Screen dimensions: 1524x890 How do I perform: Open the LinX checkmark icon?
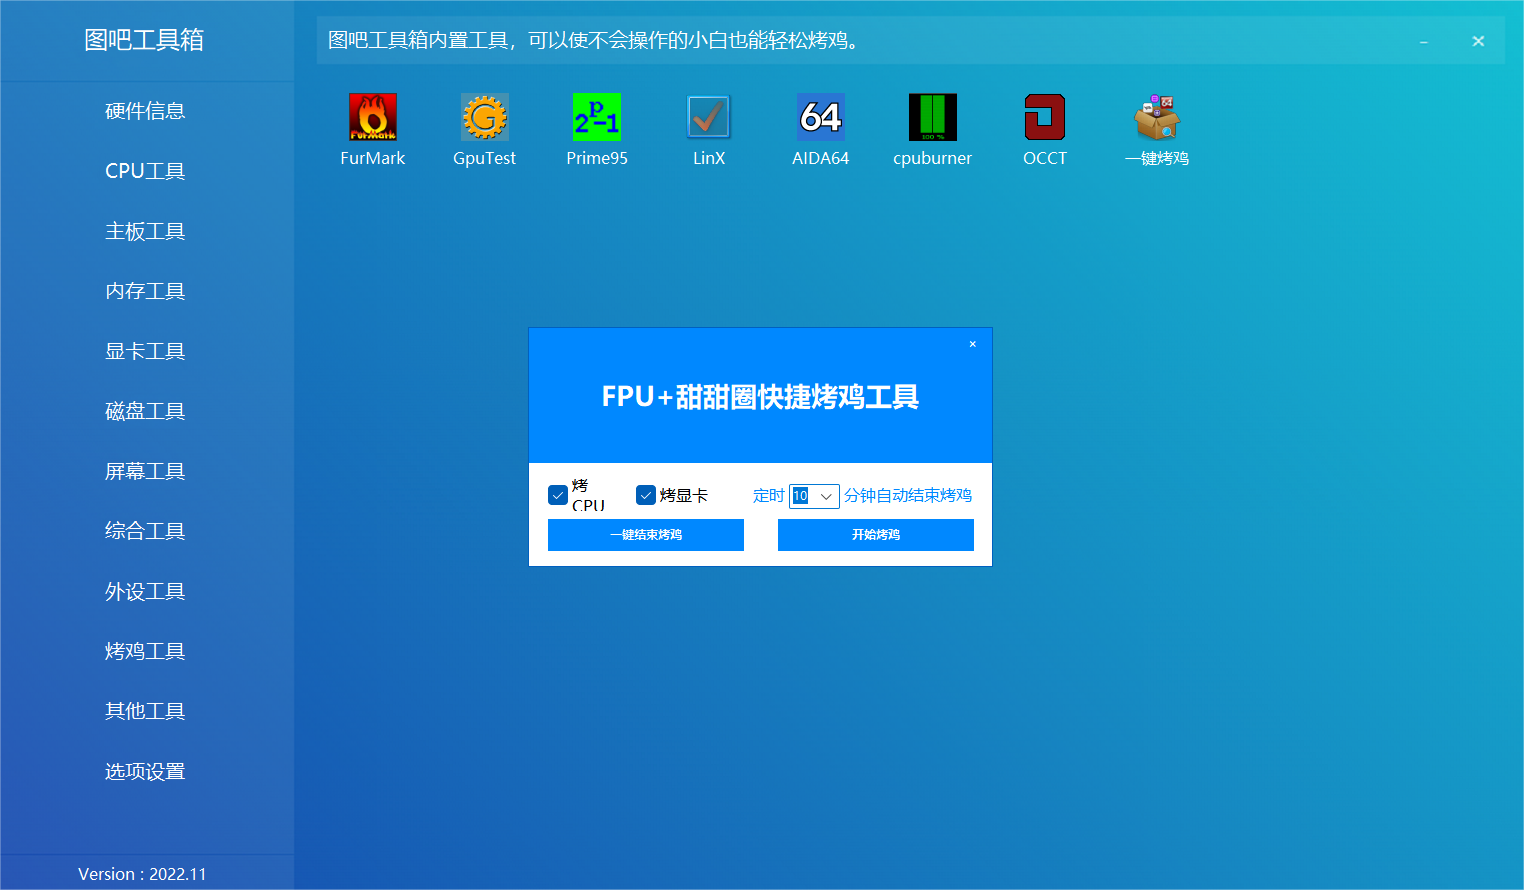(708, 118)
